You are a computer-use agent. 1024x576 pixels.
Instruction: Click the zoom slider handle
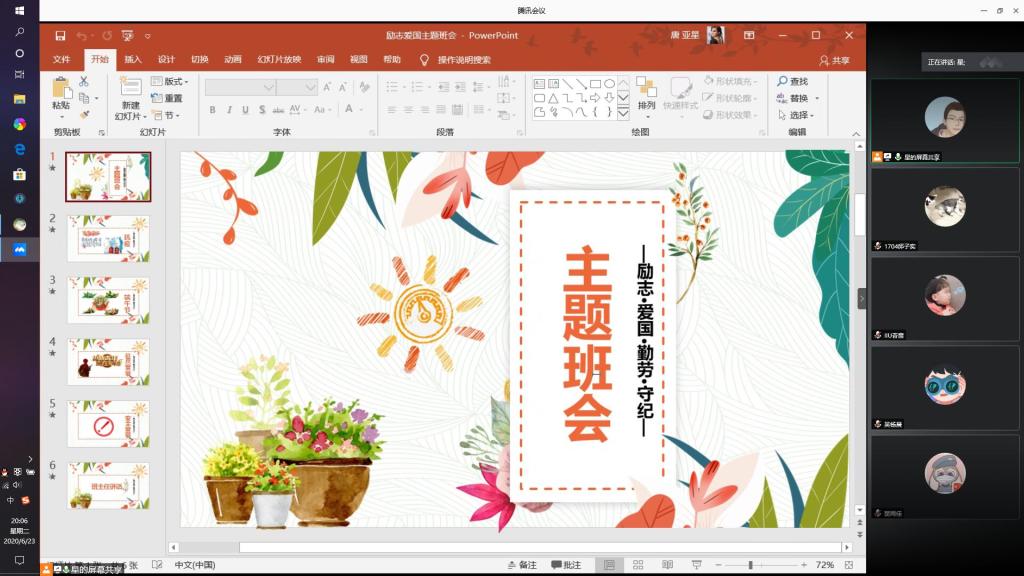(750, 565)
